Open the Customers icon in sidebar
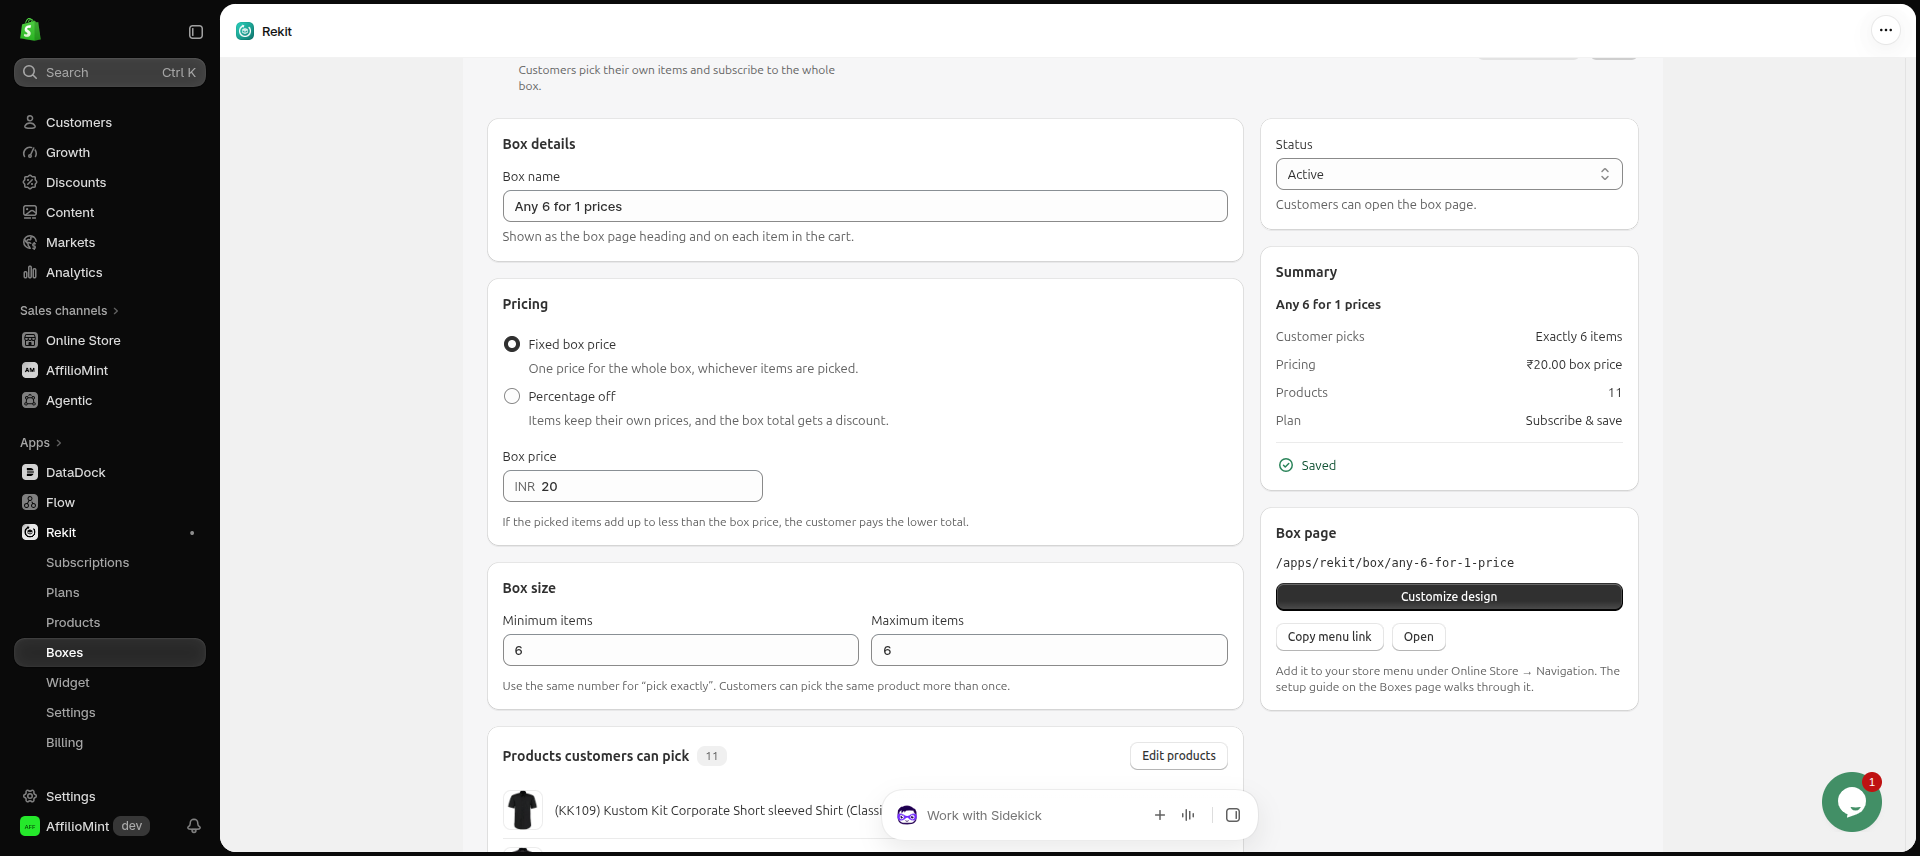1920x856 pixels. point(30,122)
